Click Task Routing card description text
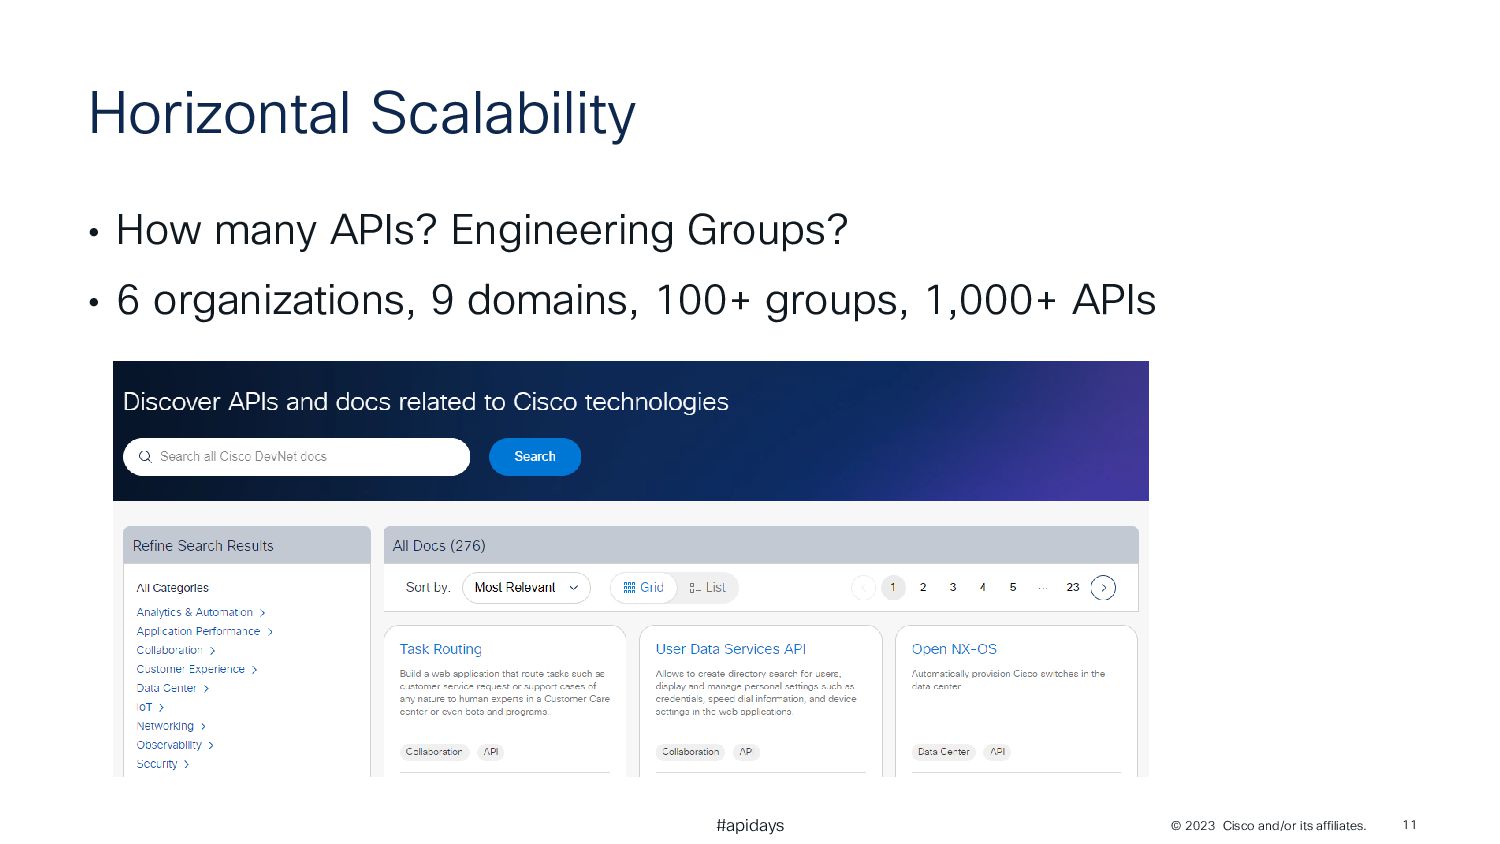1500x844 pixels. pos(504,693)
